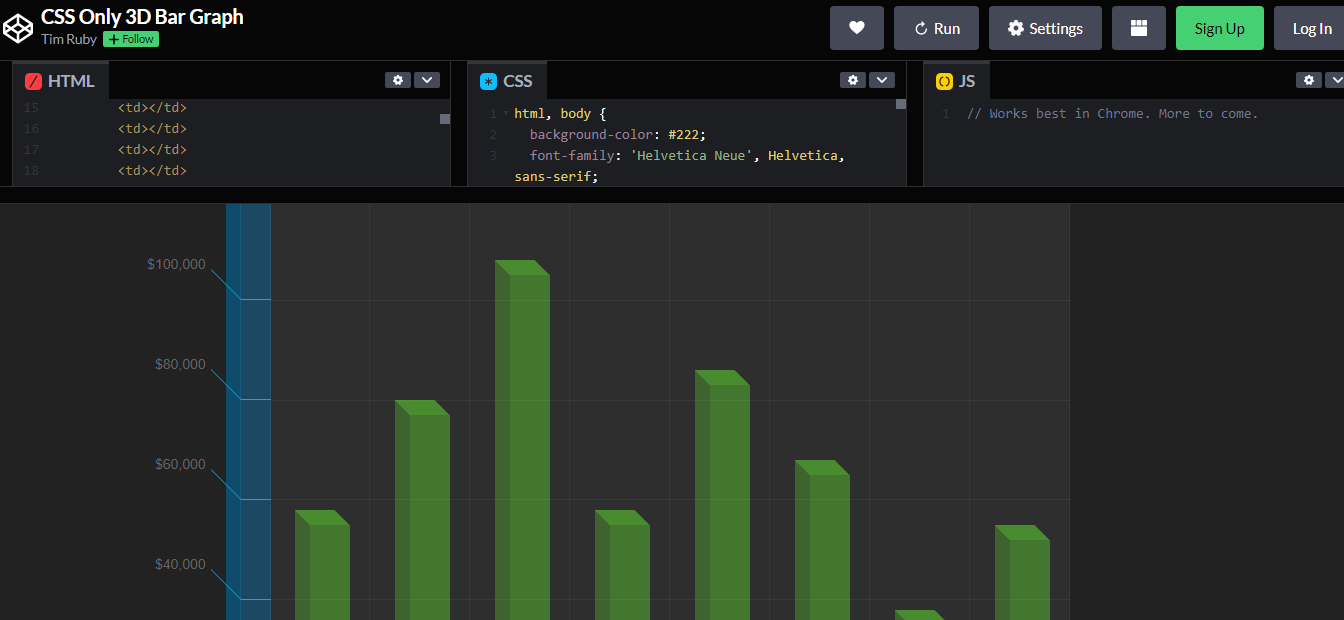Image resolution: width=1344 pixels, height=620 pixels.
Task: Click the JS comment 'Works best in Chrome'
Action: [1112, 114]
